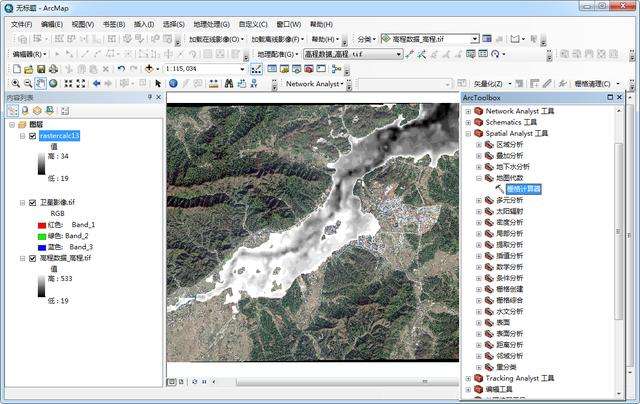This screenshot has width=640, height=404.
Task: Open the 栅格清理(C) toolbar menu
Action: [x=597, y=84]
